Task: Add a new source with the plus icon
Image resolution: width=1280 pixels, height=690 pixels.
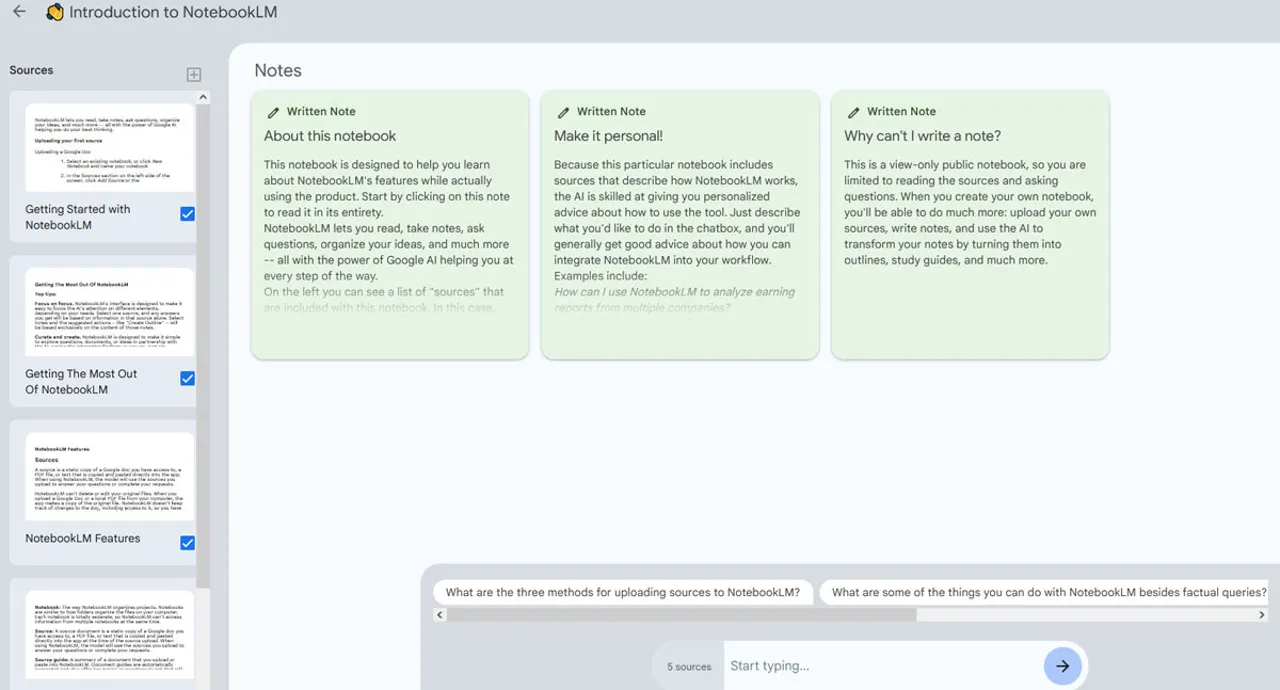Action: [194, 74]
